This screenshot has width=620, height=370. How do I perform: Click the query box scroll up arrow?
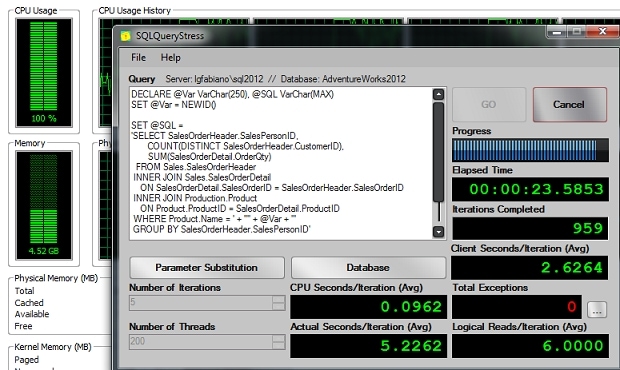[438, 94]
